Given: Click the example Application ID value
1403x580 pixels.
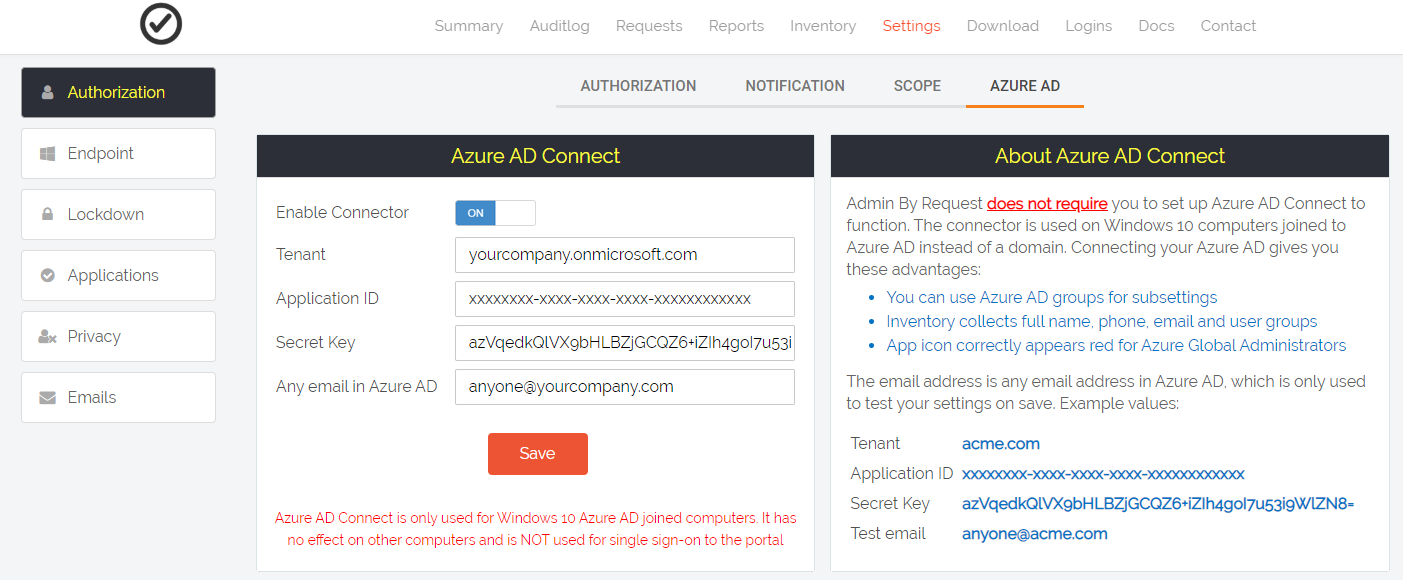Looking at the screenshot, I should [x=1103, y=474].
